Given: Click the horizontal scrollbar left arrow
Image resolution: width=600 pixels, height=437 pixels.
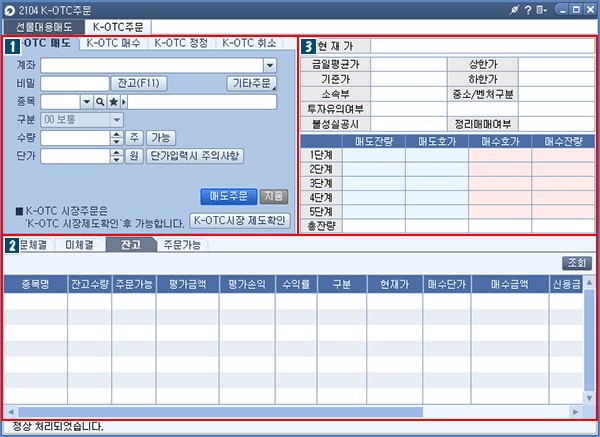Looking at the screenshot, I should (x=11, y=412).
